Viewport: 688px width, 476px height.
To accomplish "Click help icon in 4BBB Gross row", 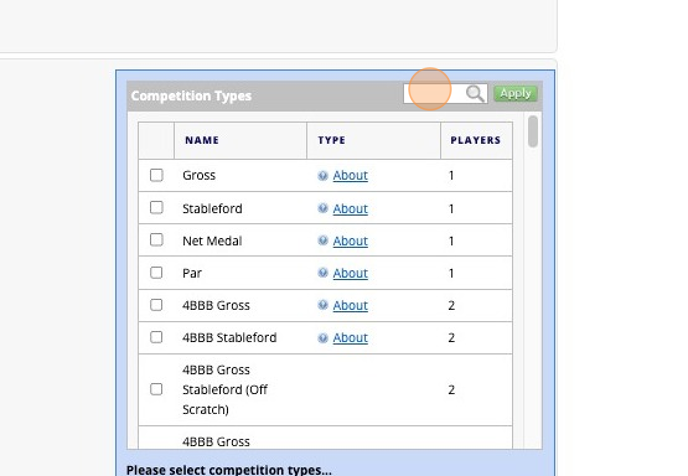I will (323, 306).
